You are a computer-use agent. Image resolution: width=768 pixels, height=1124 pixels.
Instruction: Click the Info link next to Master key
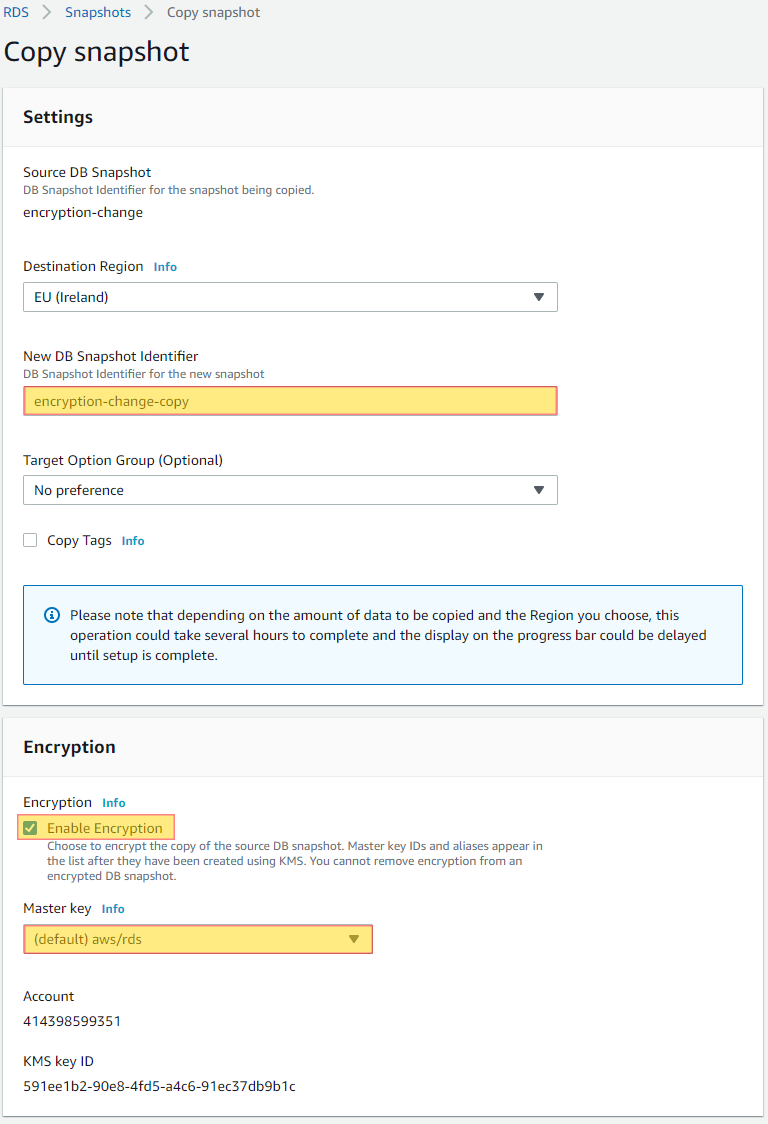click(113, 909)
